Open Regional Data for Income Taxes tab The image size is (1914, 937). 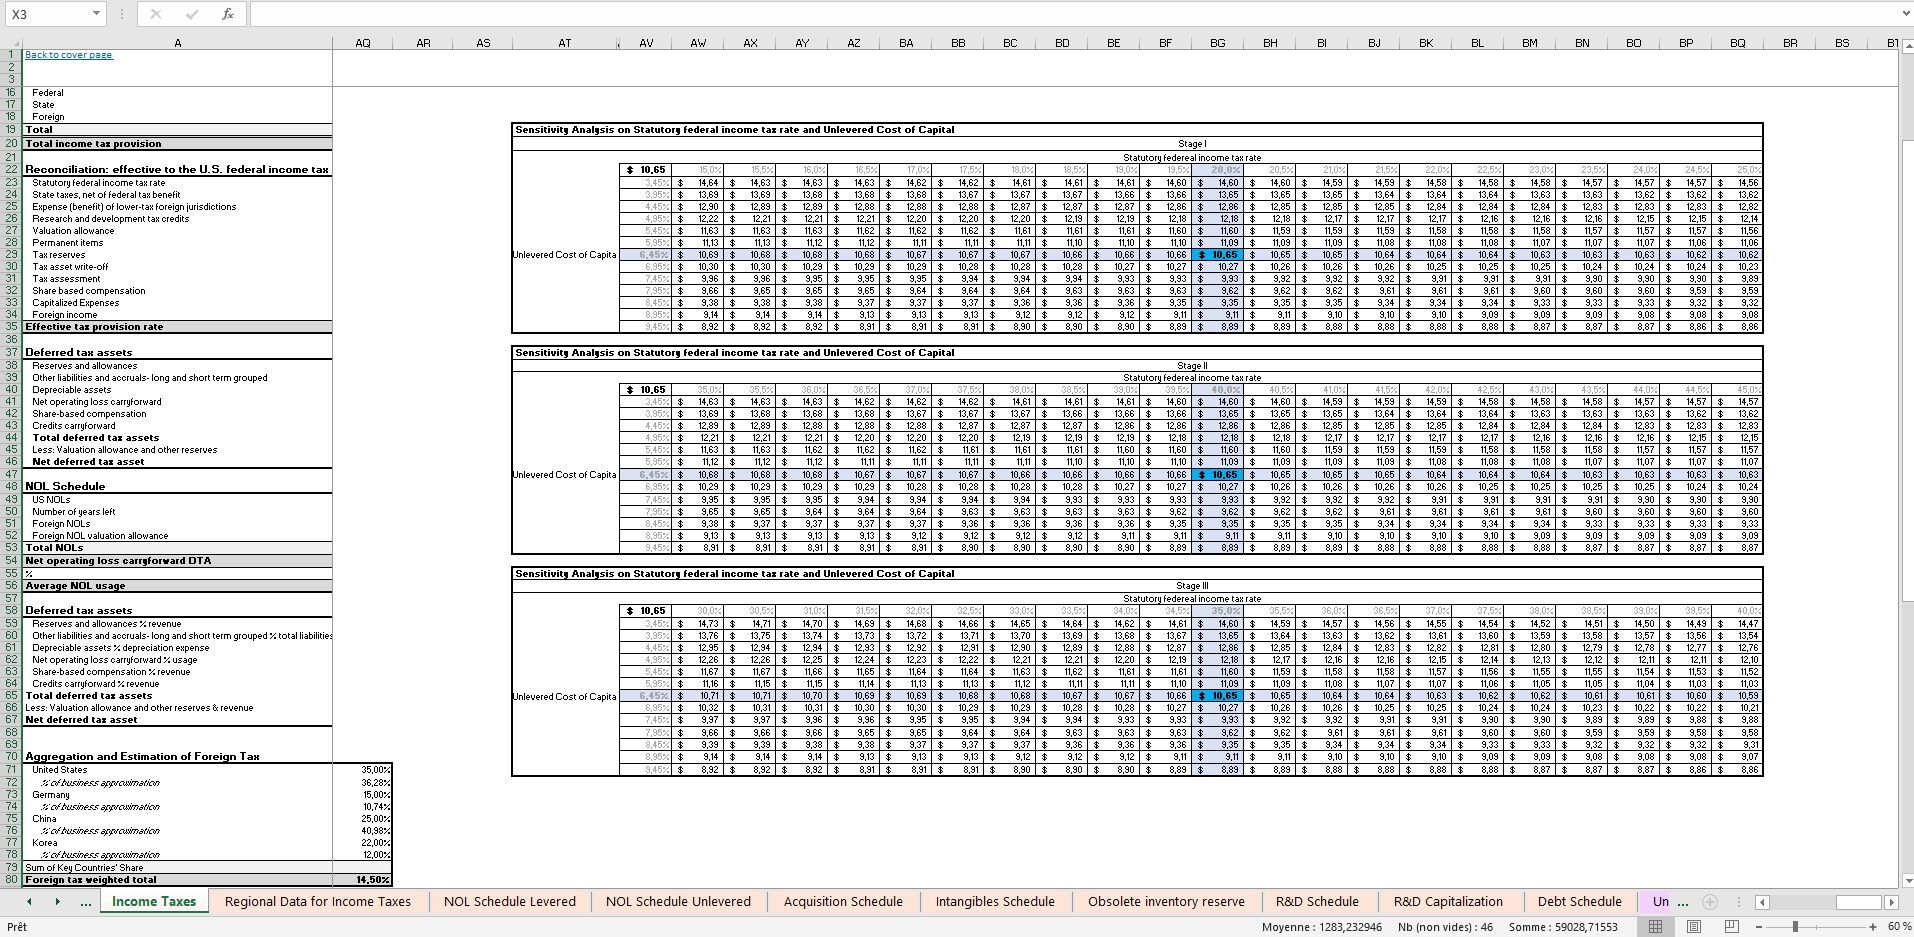click(x=318, y=901)
